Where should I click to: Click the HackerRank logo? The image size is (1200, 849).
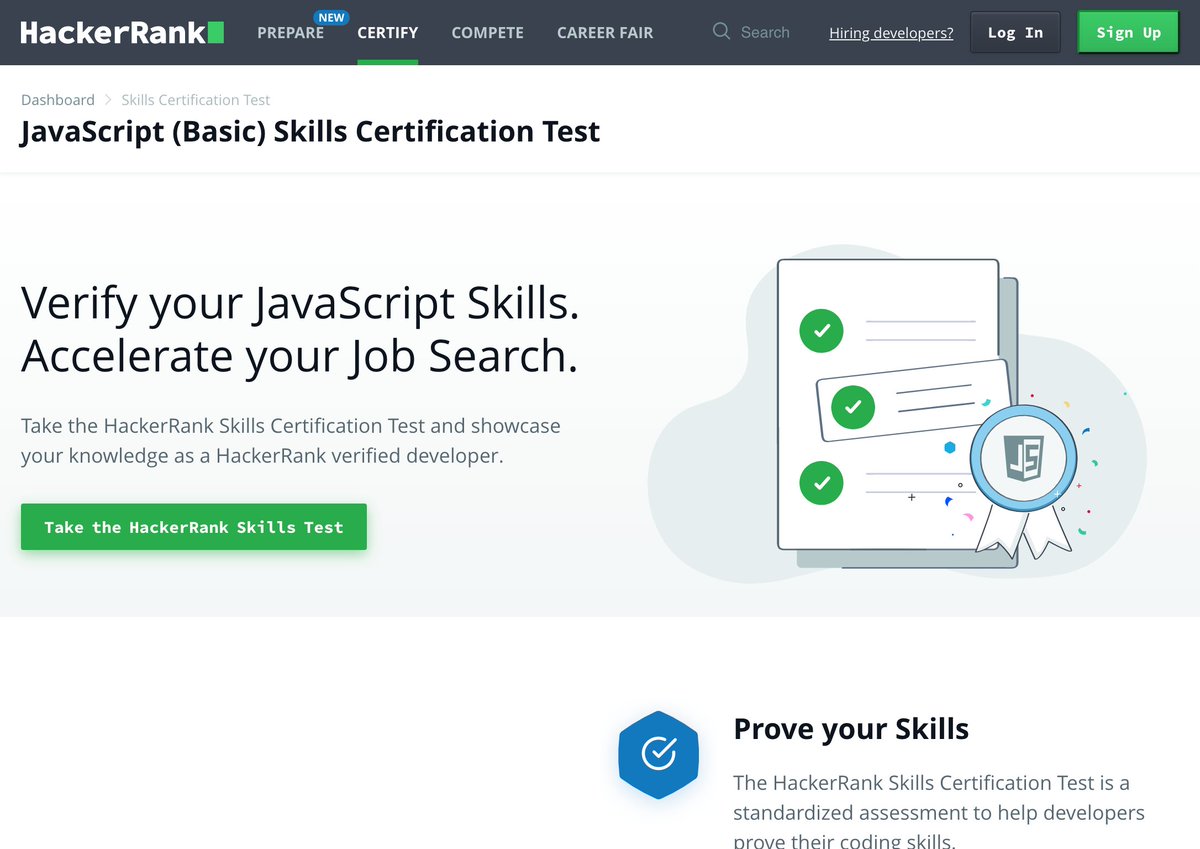click(x=122, y=33)
